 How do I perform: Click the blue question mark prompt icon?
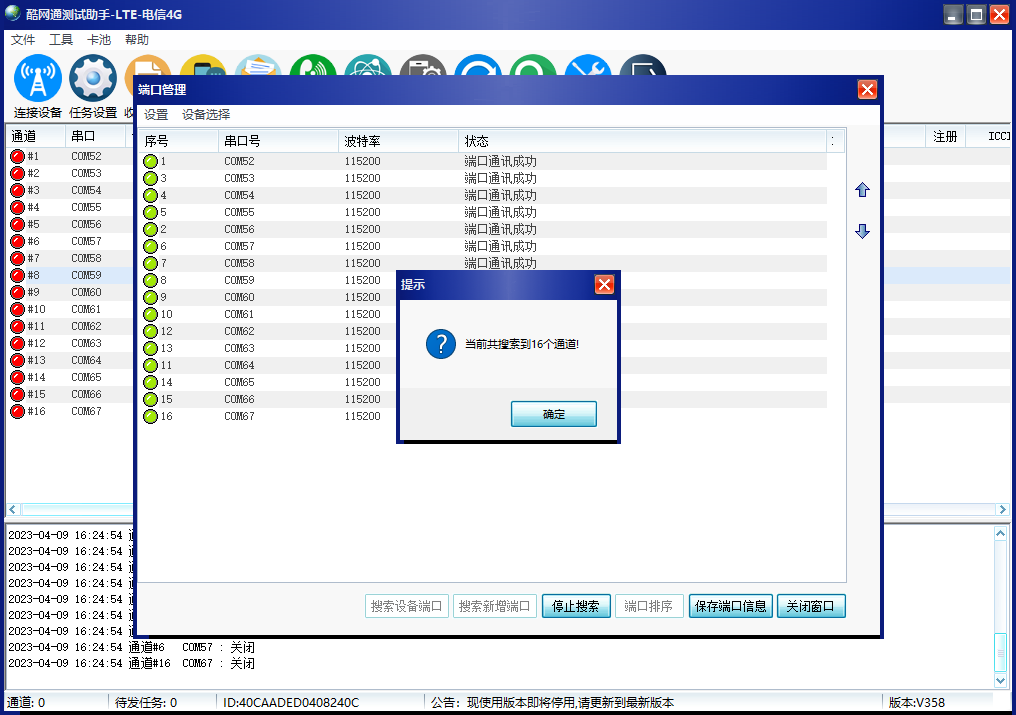pyautogui.click(x=441, y=344)
